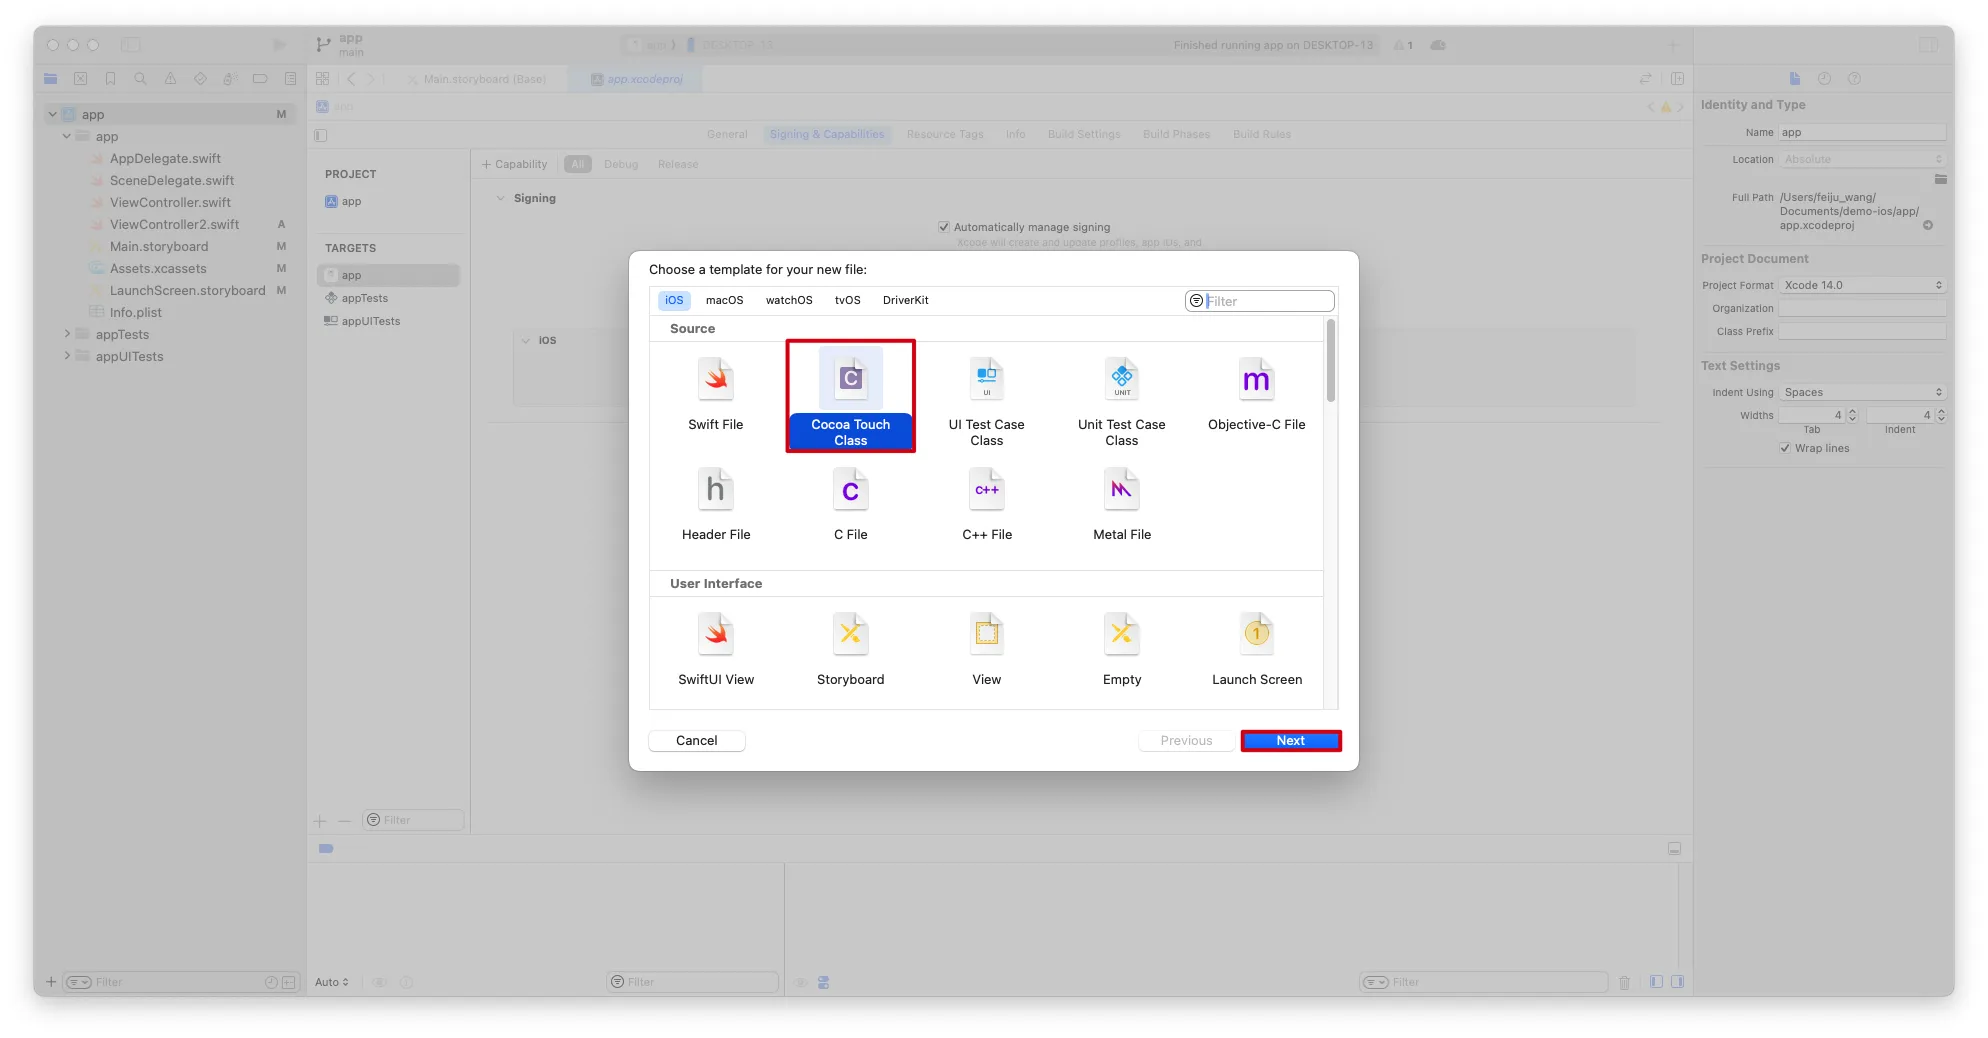1988x1038 pixels.
Task: Click the Next button
Action: point(1290,741)
